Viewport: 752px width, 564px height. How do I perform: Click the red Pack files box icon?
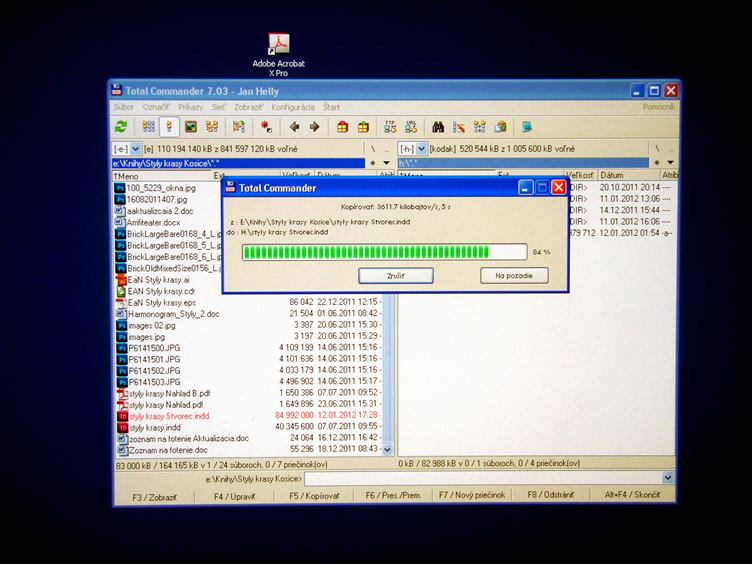342,127
